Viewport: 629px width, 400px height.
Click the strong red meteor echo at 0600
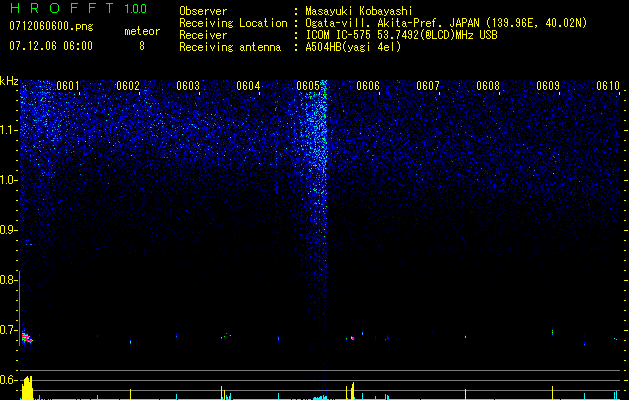[27, 338]
